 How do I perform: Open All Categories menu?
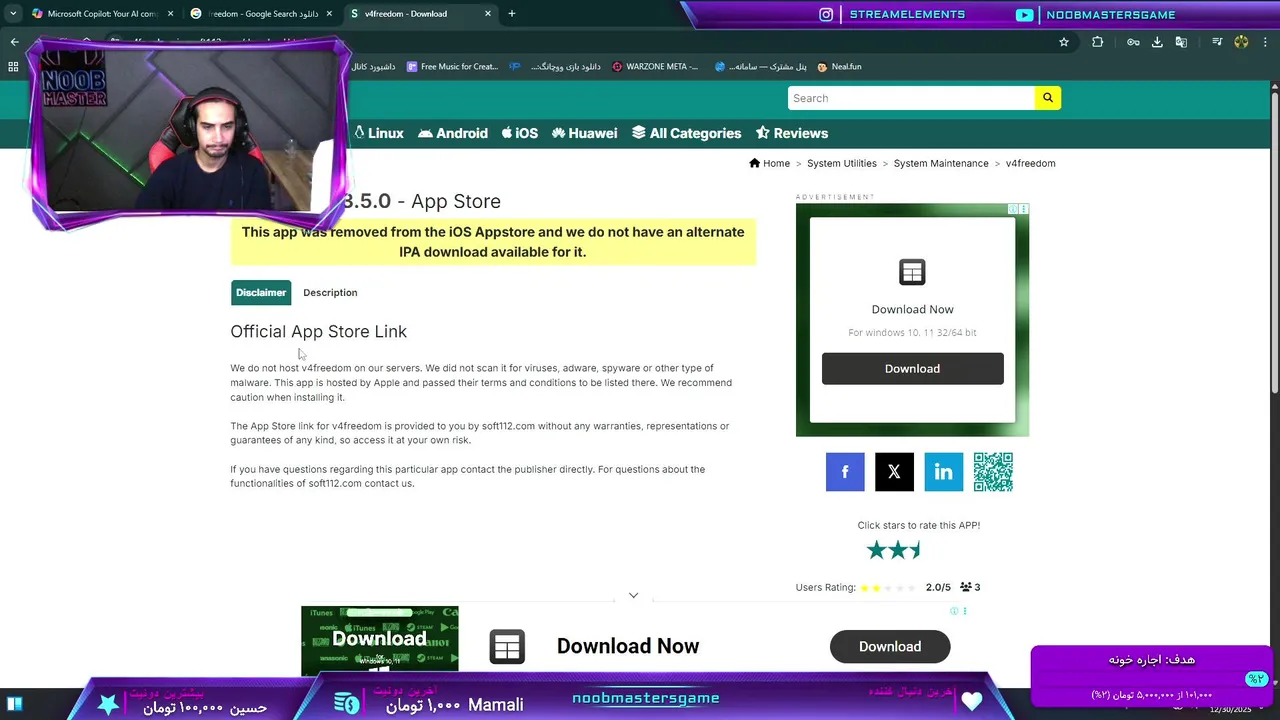click(687, 133)
